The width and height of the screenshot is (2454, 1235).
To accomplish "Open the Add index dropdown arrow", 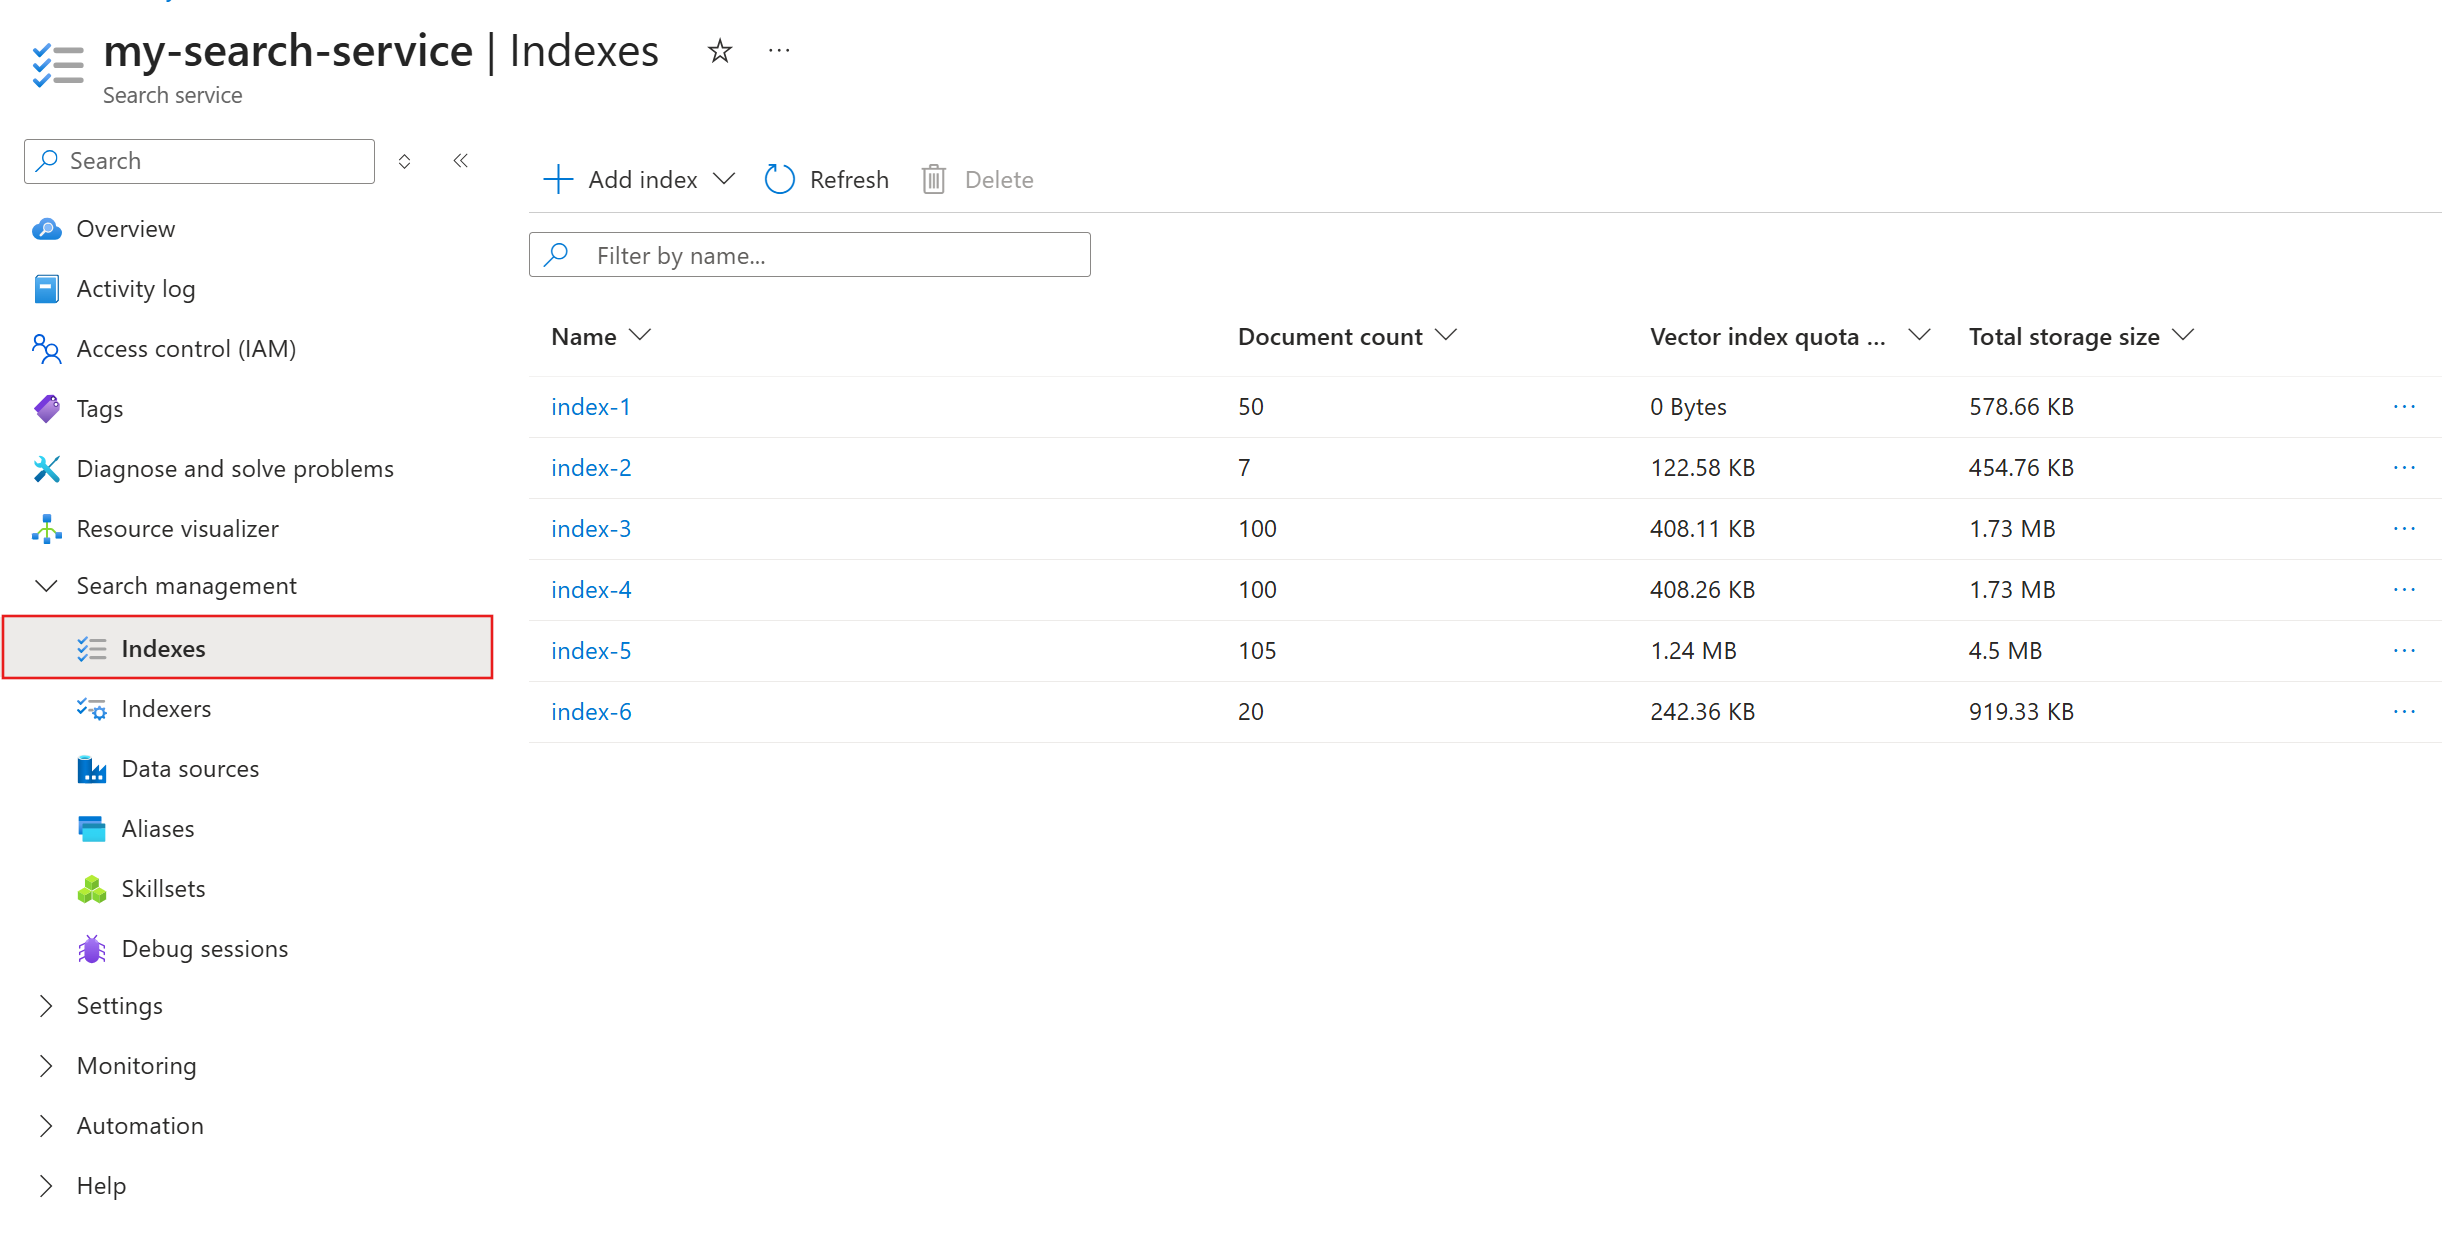I will click(x=724, y=179).
